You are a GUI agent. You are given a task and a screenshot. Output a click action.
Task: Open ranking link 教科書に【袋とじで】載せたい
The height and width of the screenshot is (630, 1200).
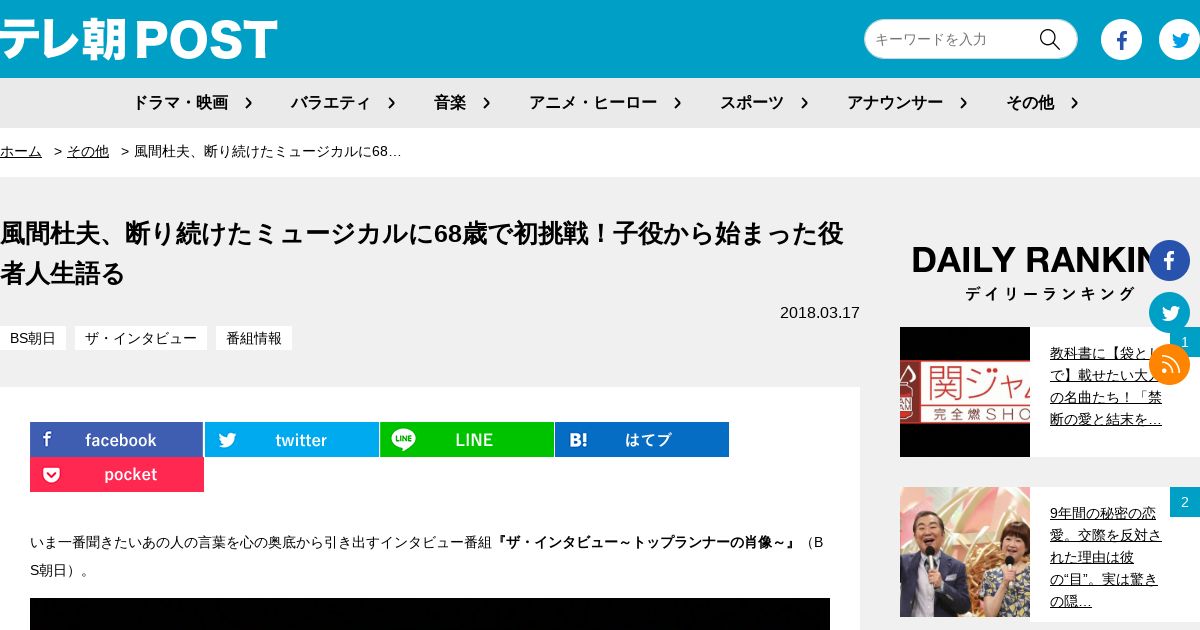click(1106, 386)
